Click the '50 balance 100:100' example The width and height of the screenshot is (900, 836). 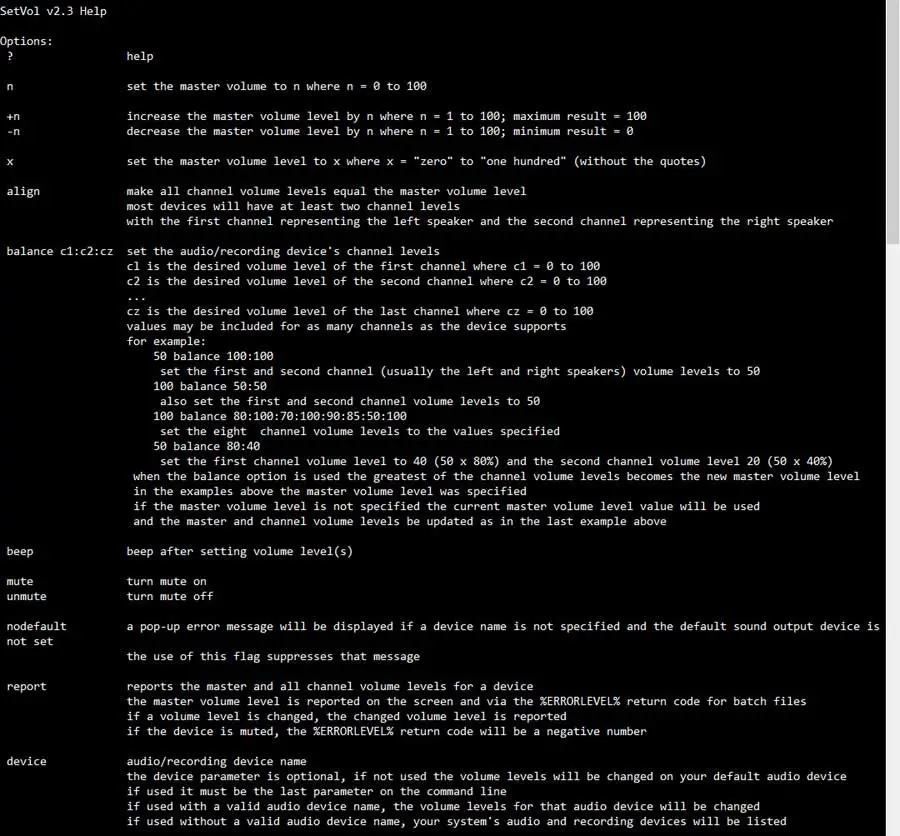click(x=213, y=356)
